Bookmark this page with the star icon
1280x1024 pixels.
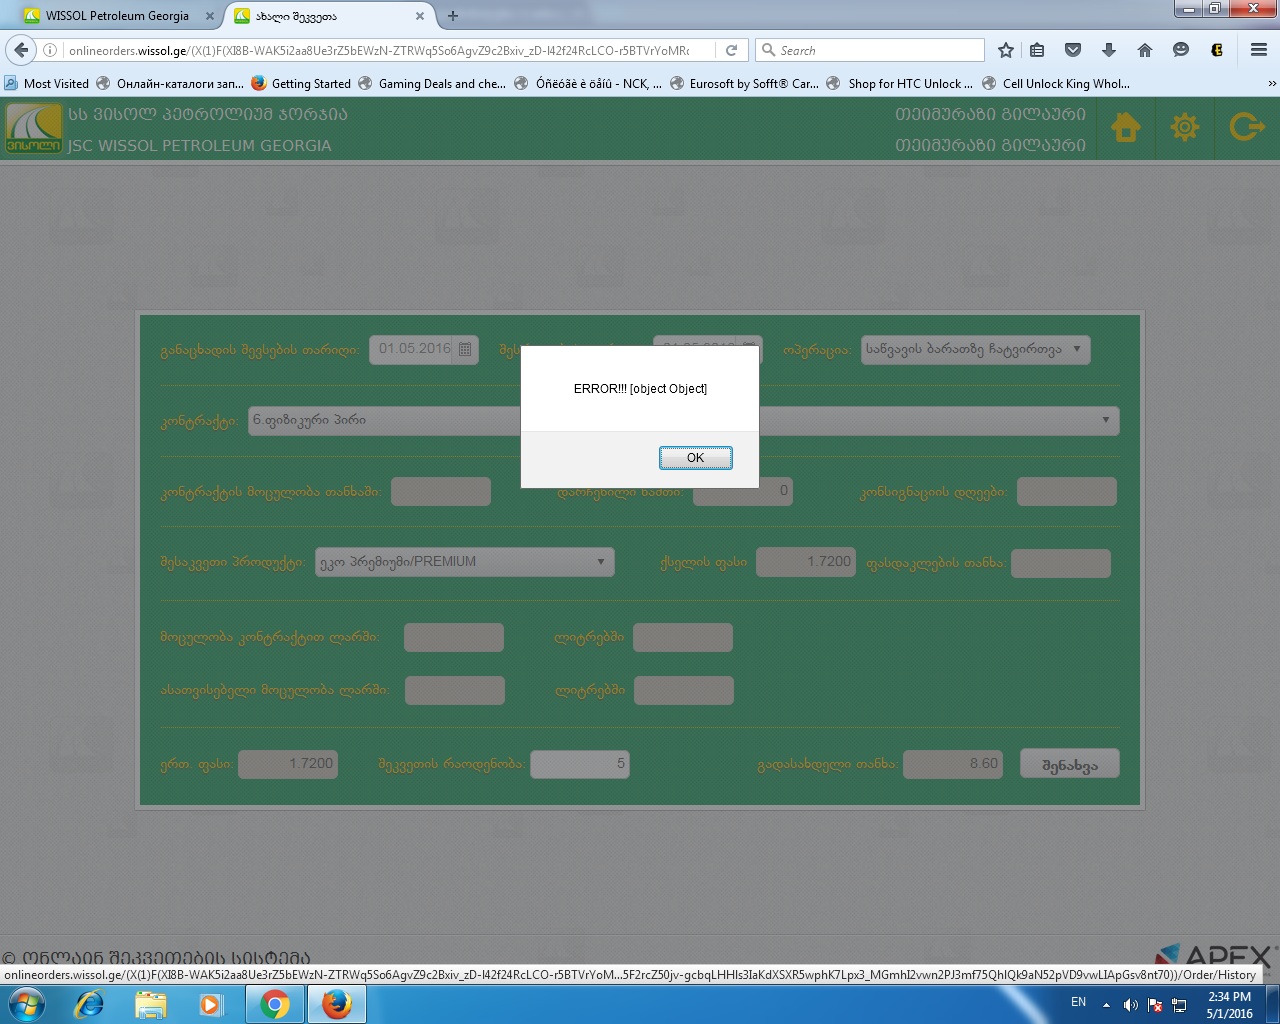[1006, 50]
